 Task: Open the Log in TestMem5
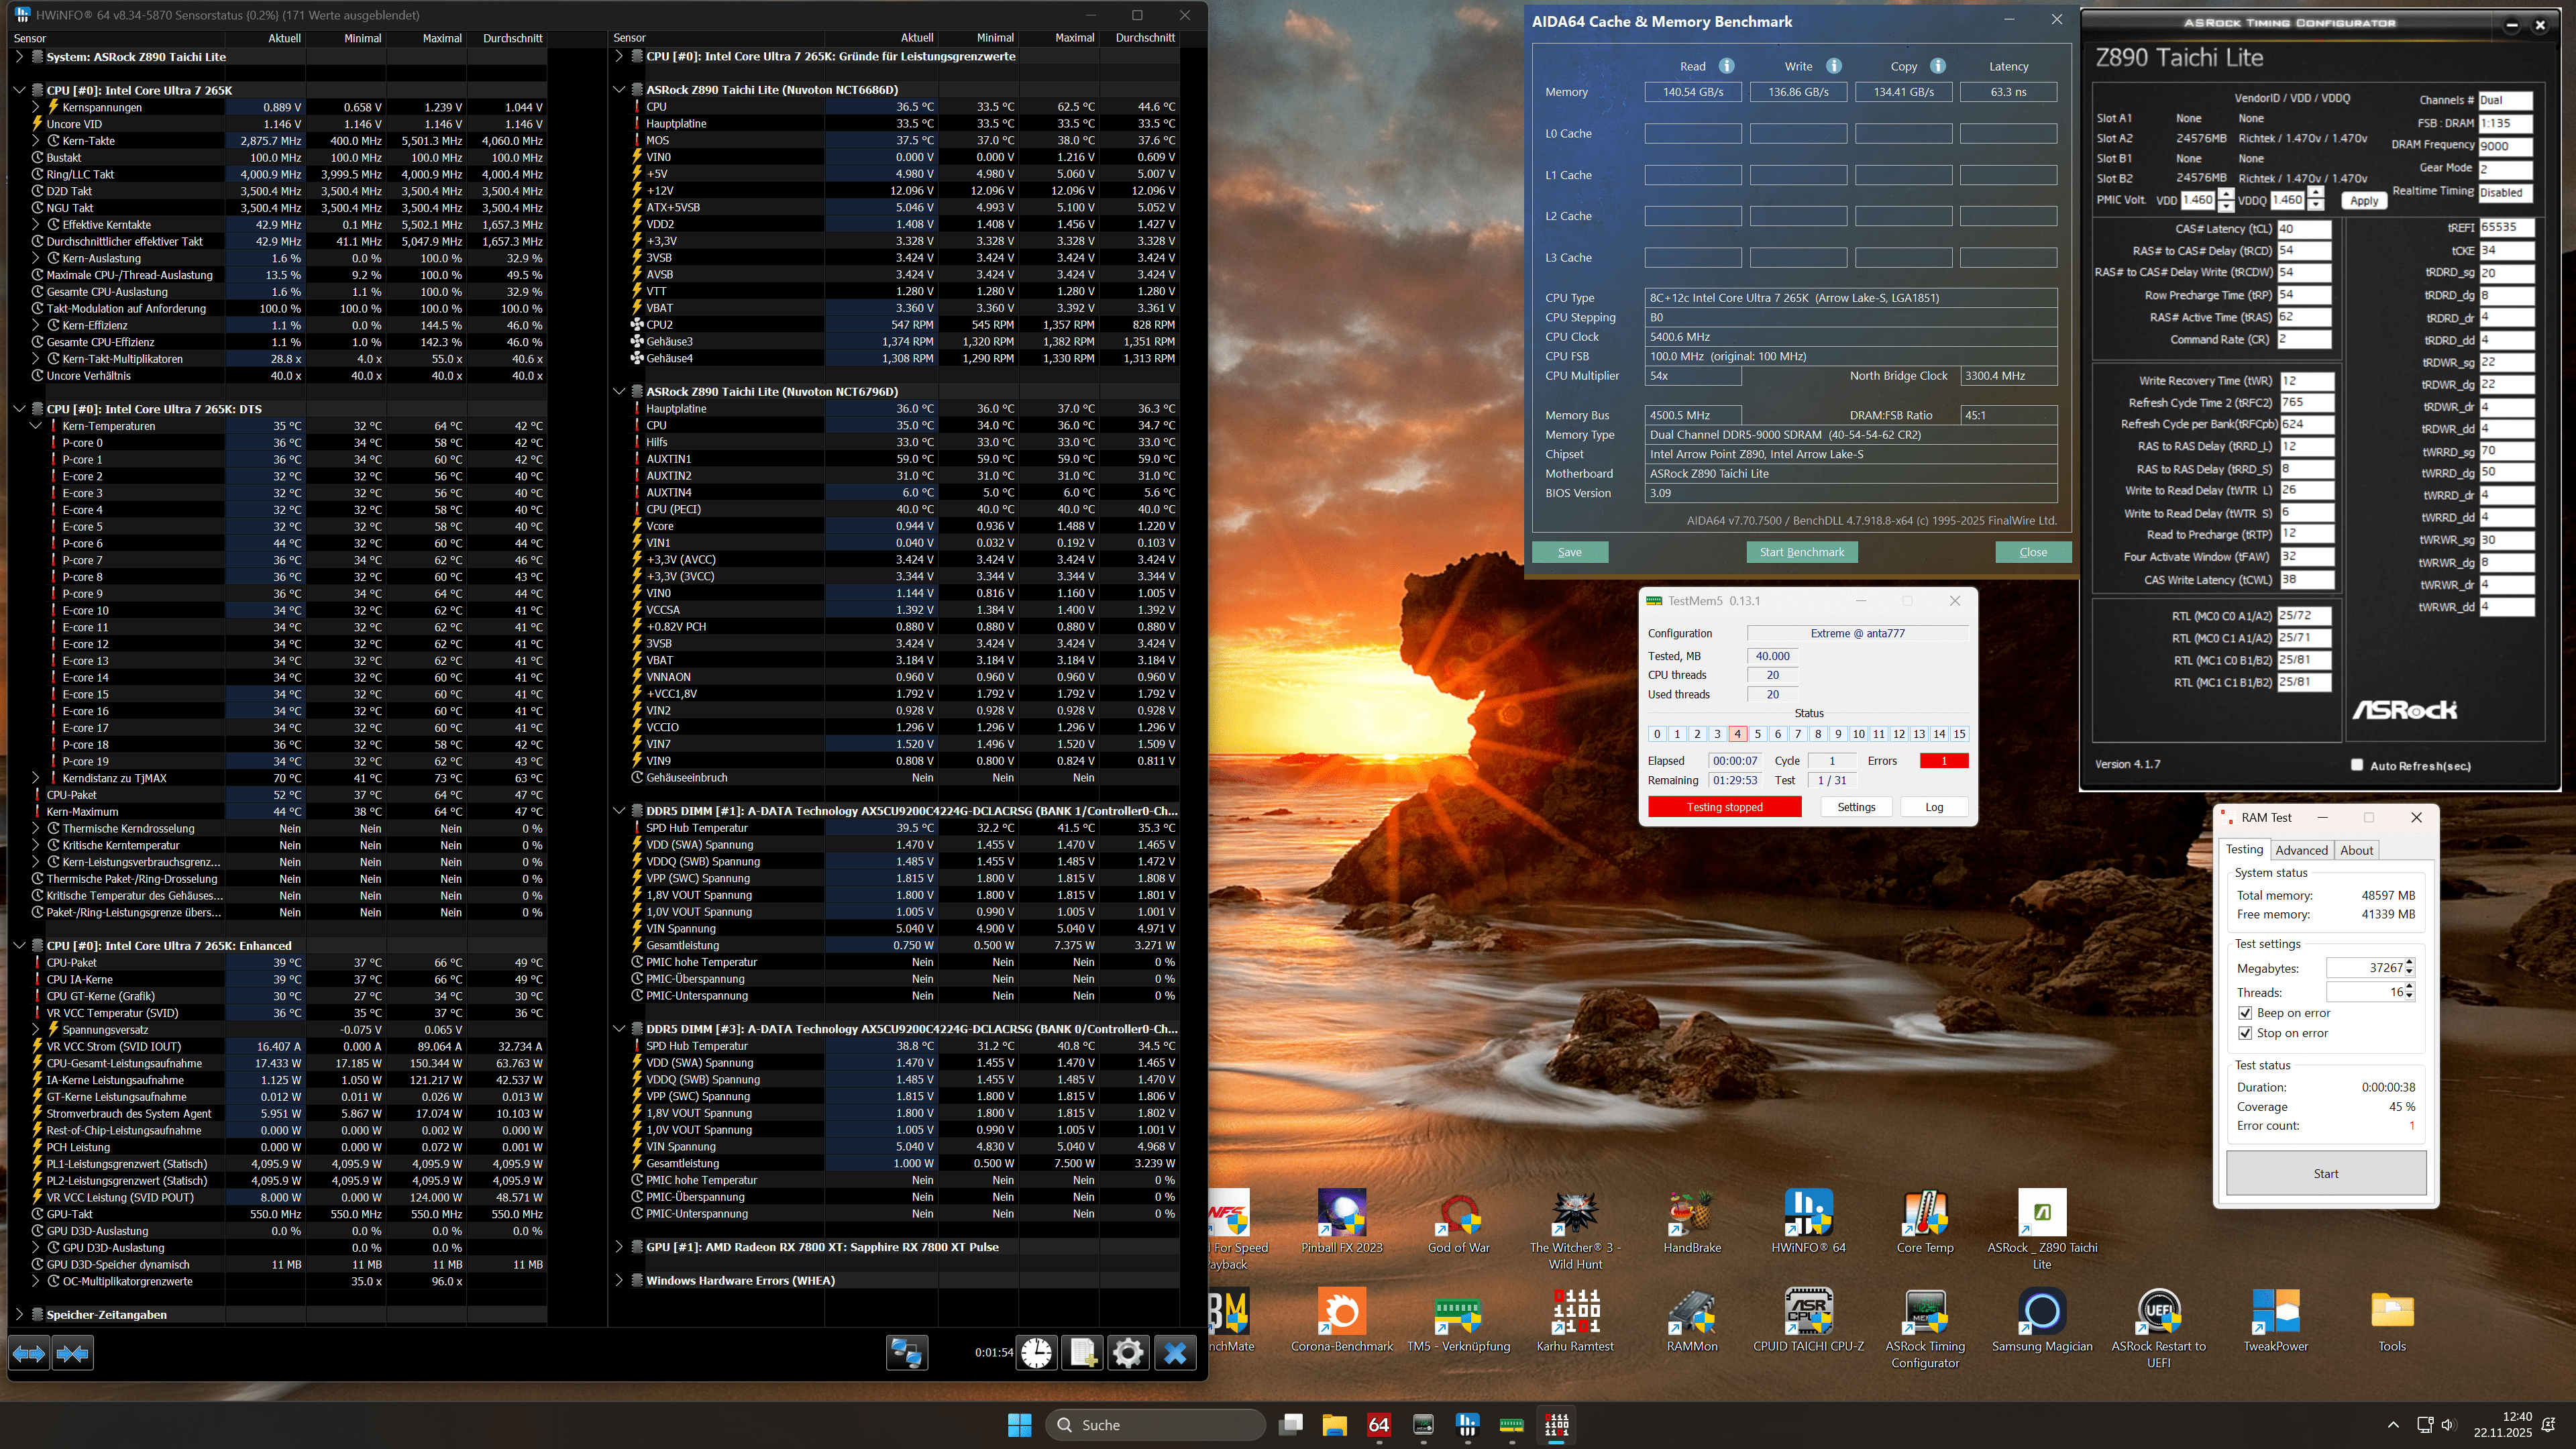[x=1933, y=807]
